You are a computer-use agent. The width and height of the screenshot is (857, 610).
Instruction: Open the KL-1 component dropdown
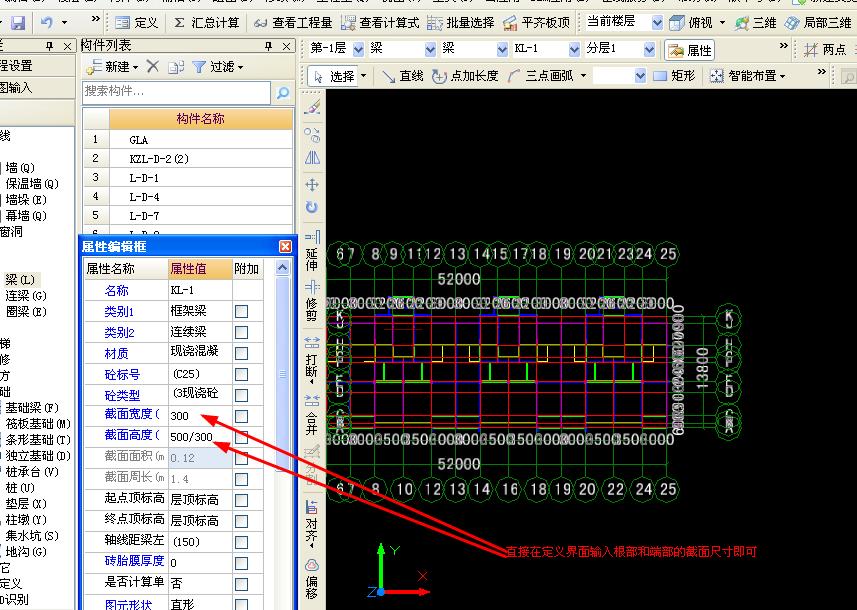[x=574, y=49]
